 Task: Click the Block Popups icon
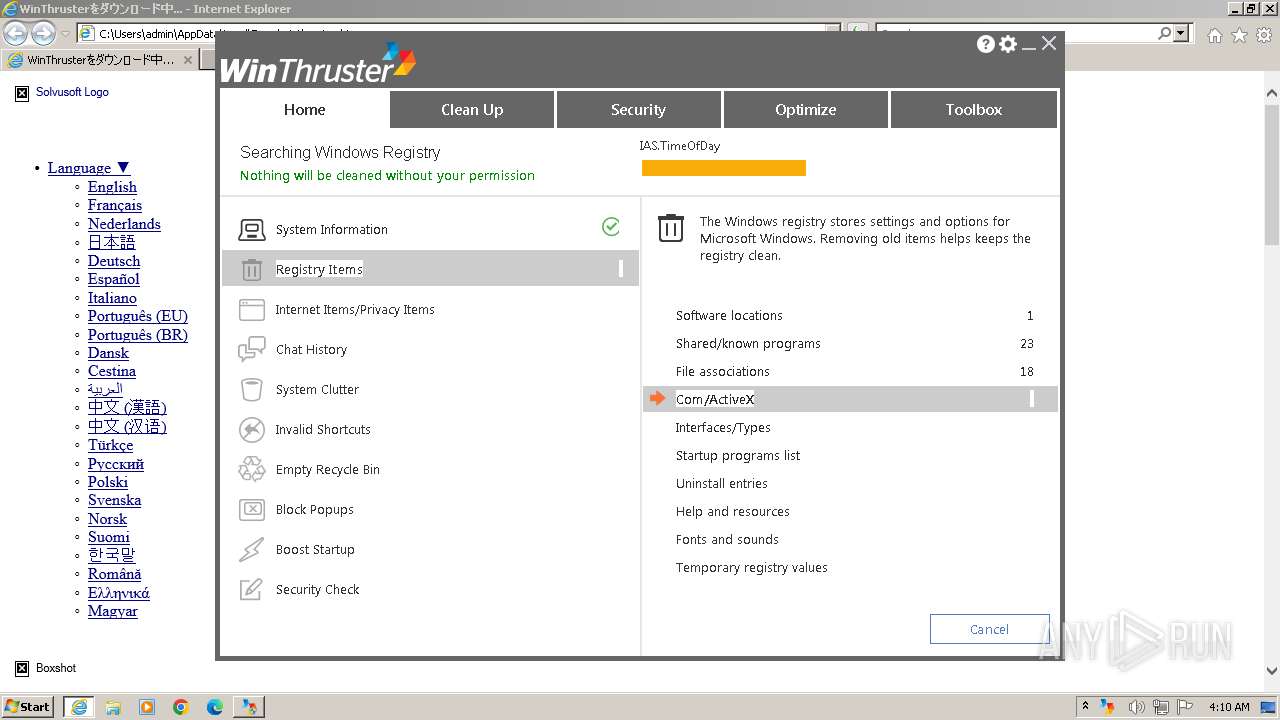tap(252, 510)
